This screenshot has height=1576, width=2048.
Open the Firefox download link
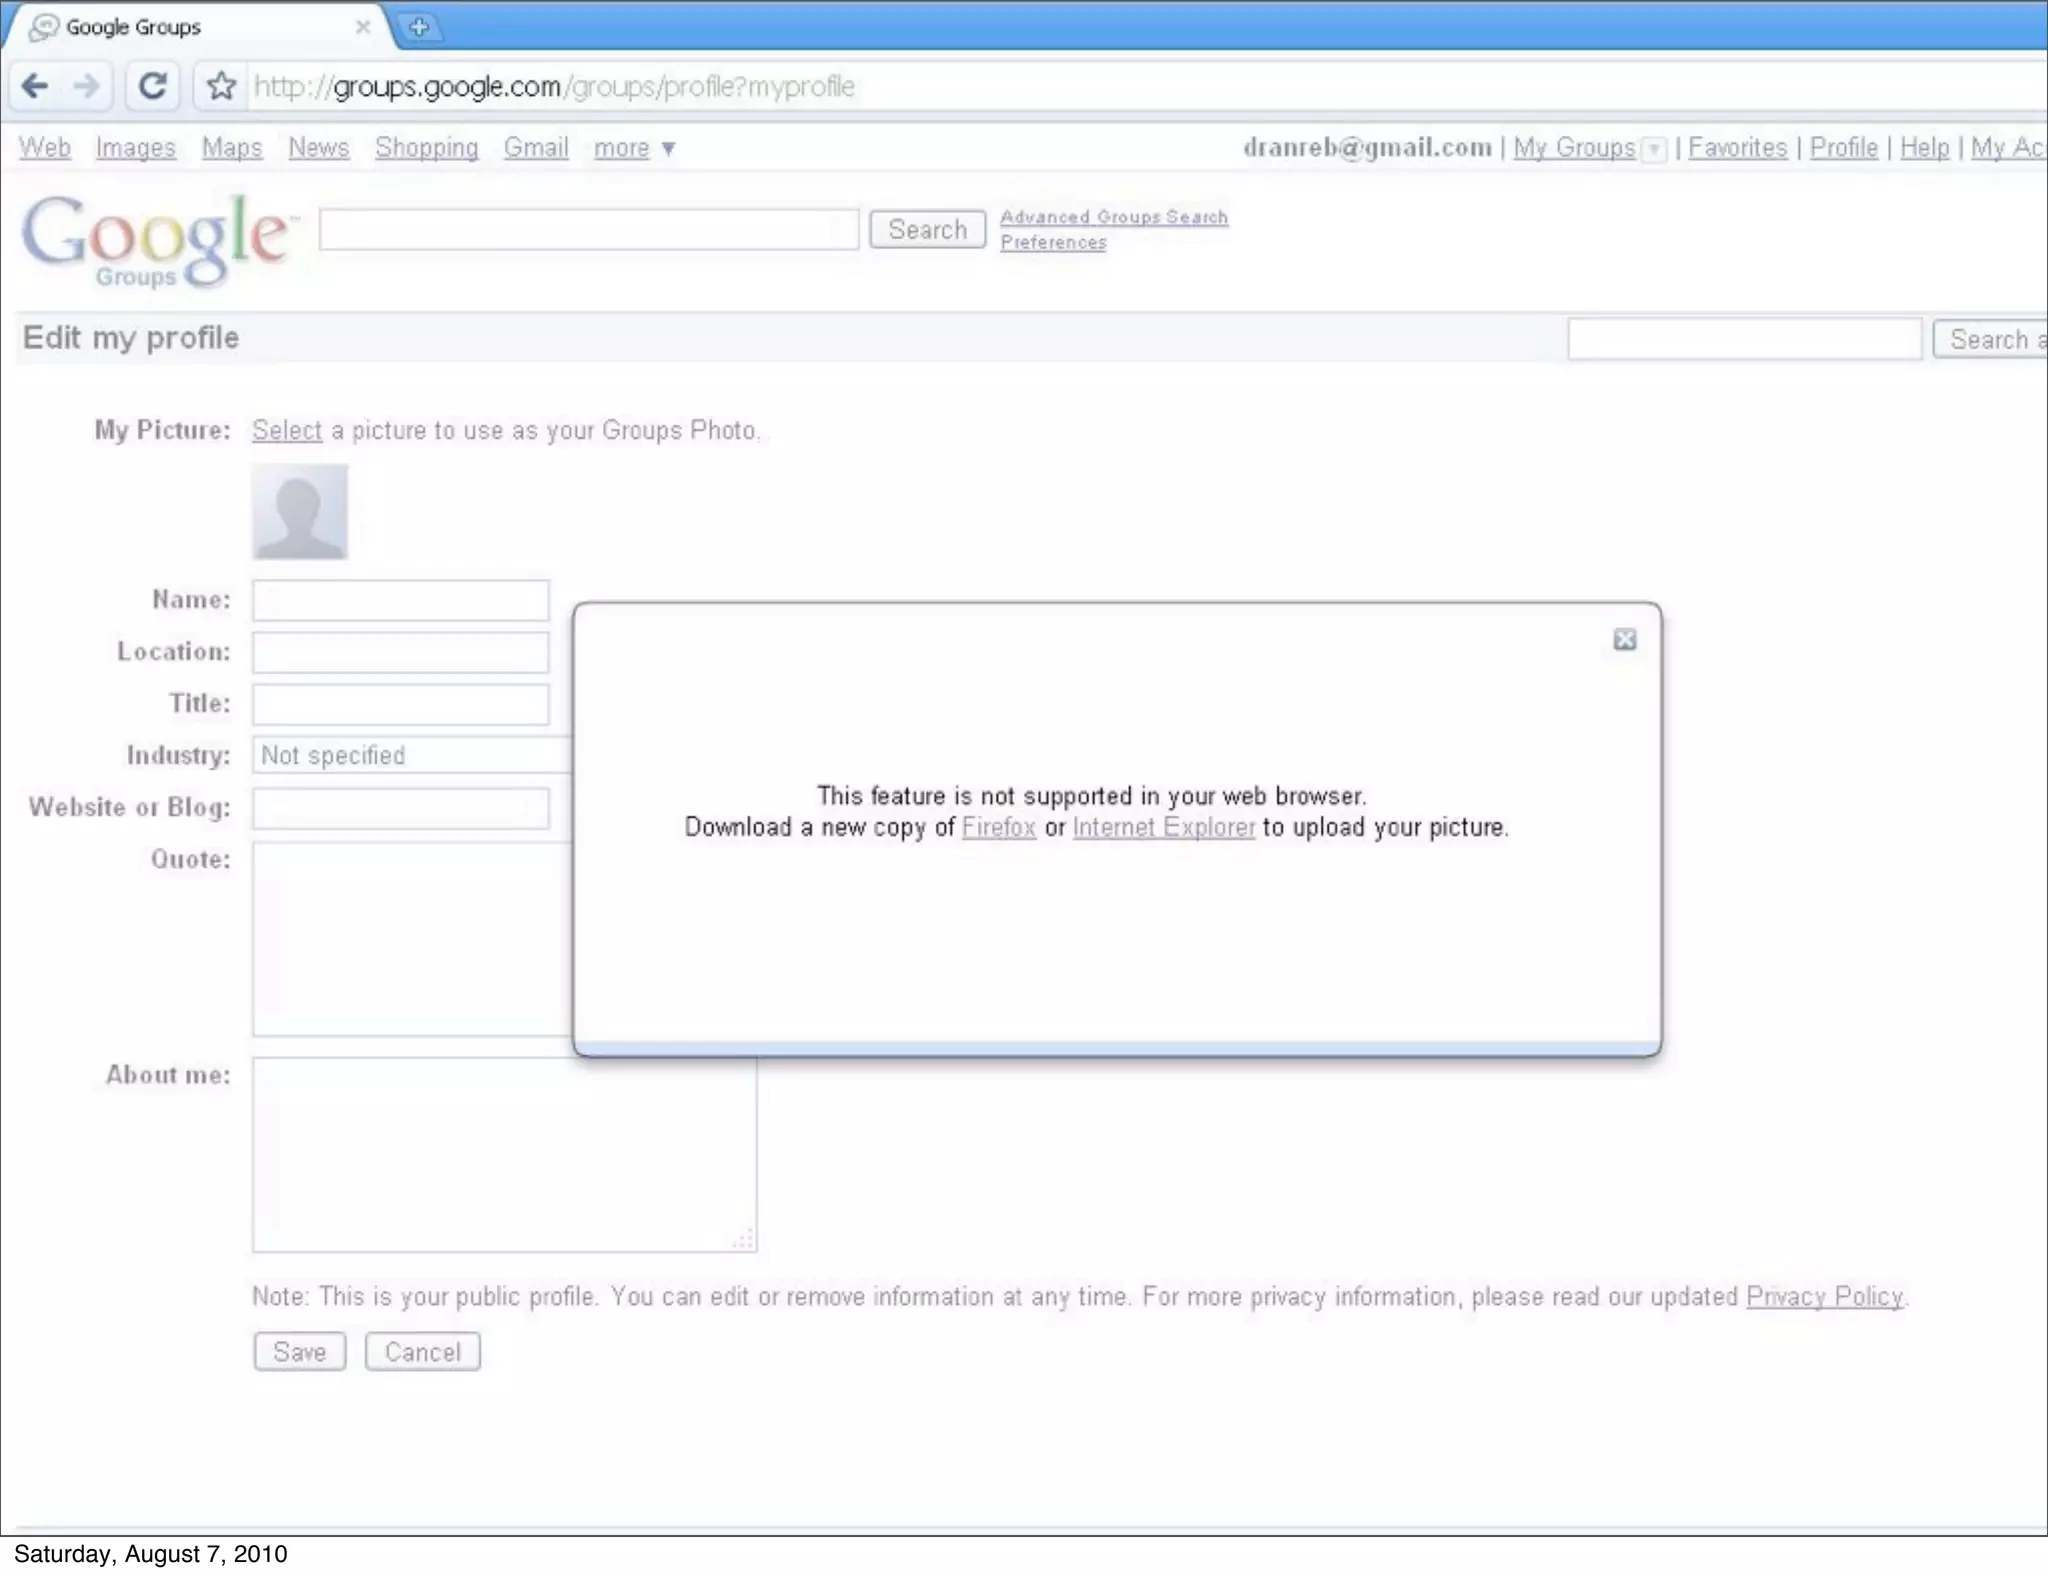(998, 827)
